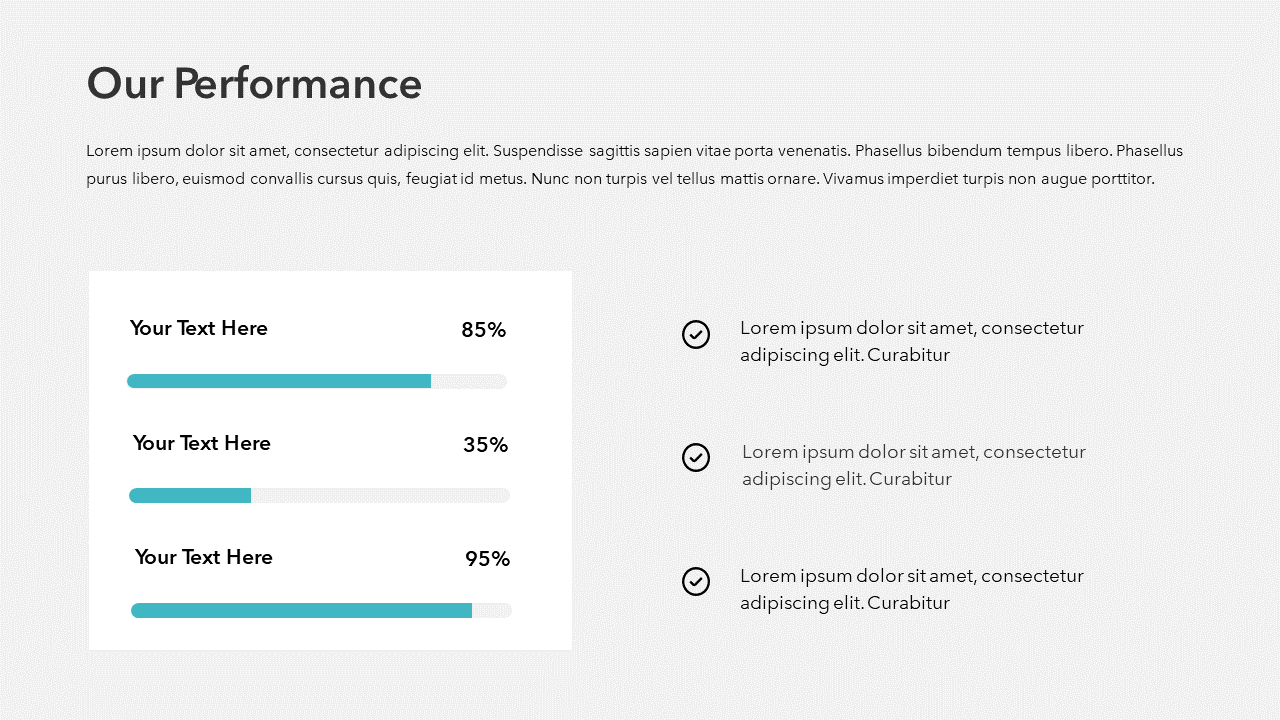Select the "Our Performance" slide title
The height and width of the screenshot is (720, 1280).
coord(254,83)
